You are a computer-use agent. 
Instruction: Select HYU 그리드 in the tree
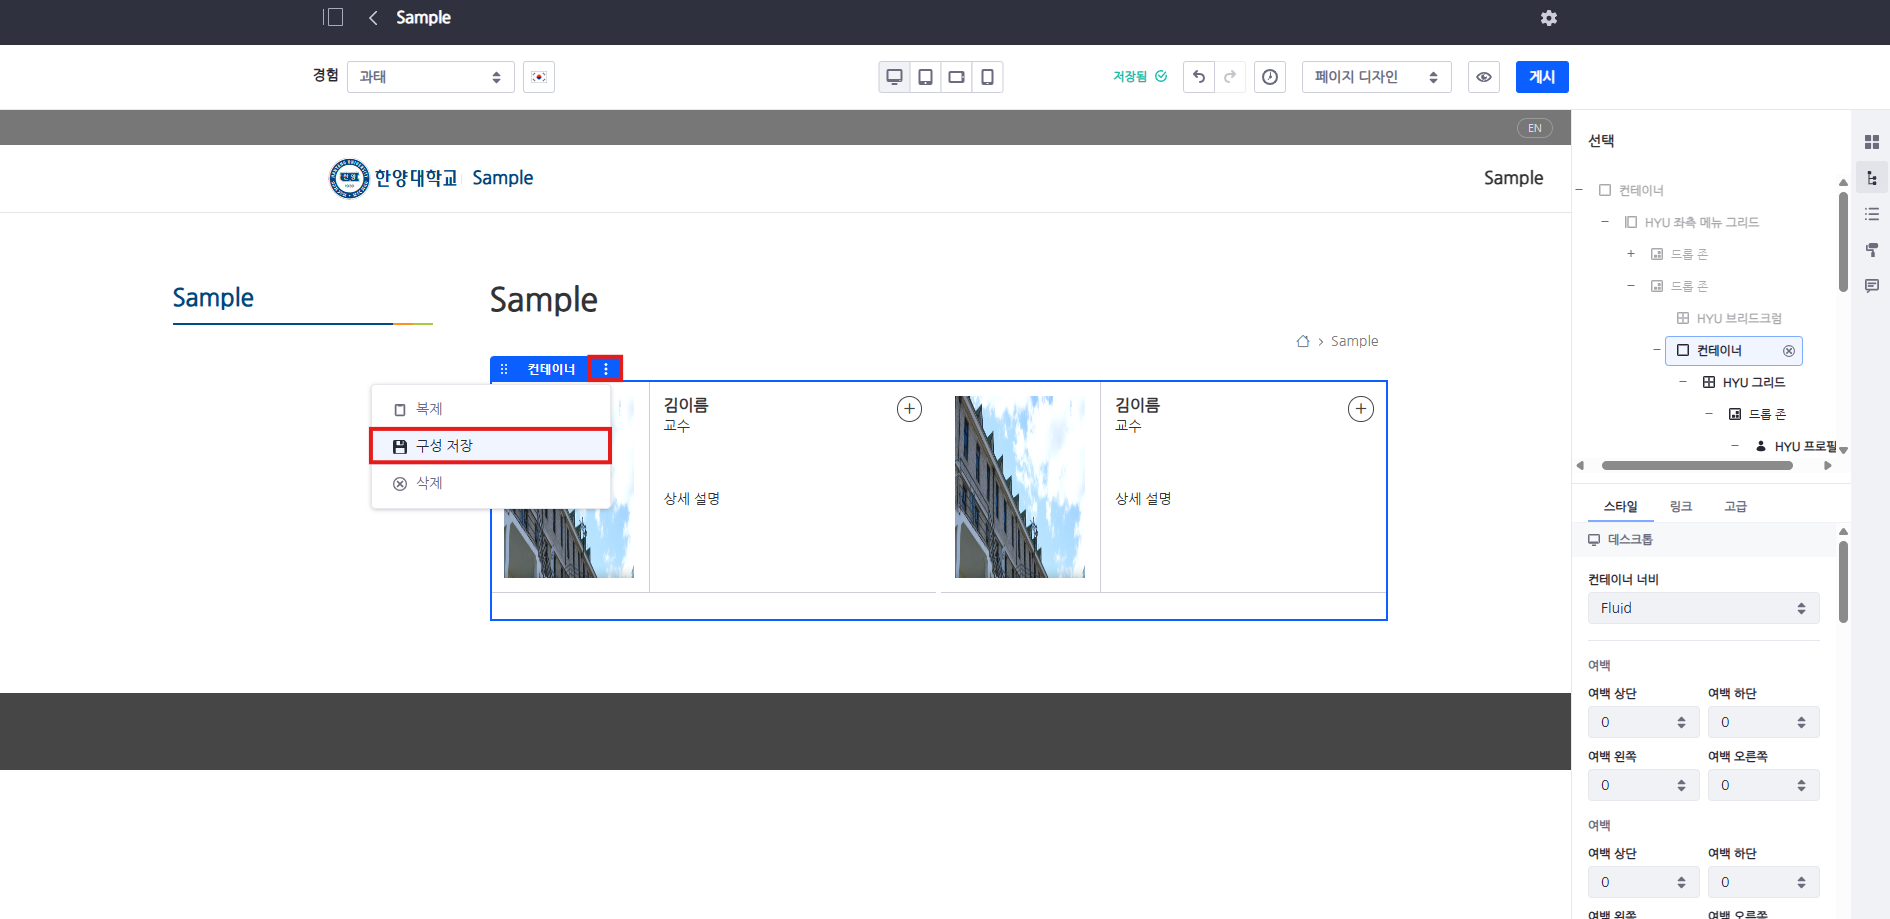(1753, 382)
